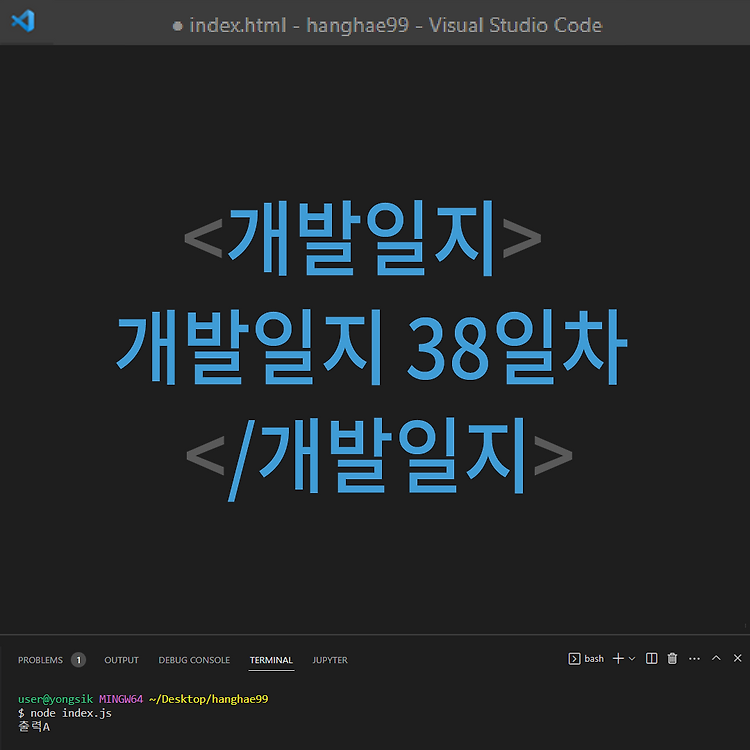Screen dimensions: 750x750
Task: Click the command line node index.js
Action: pos(71,713)
